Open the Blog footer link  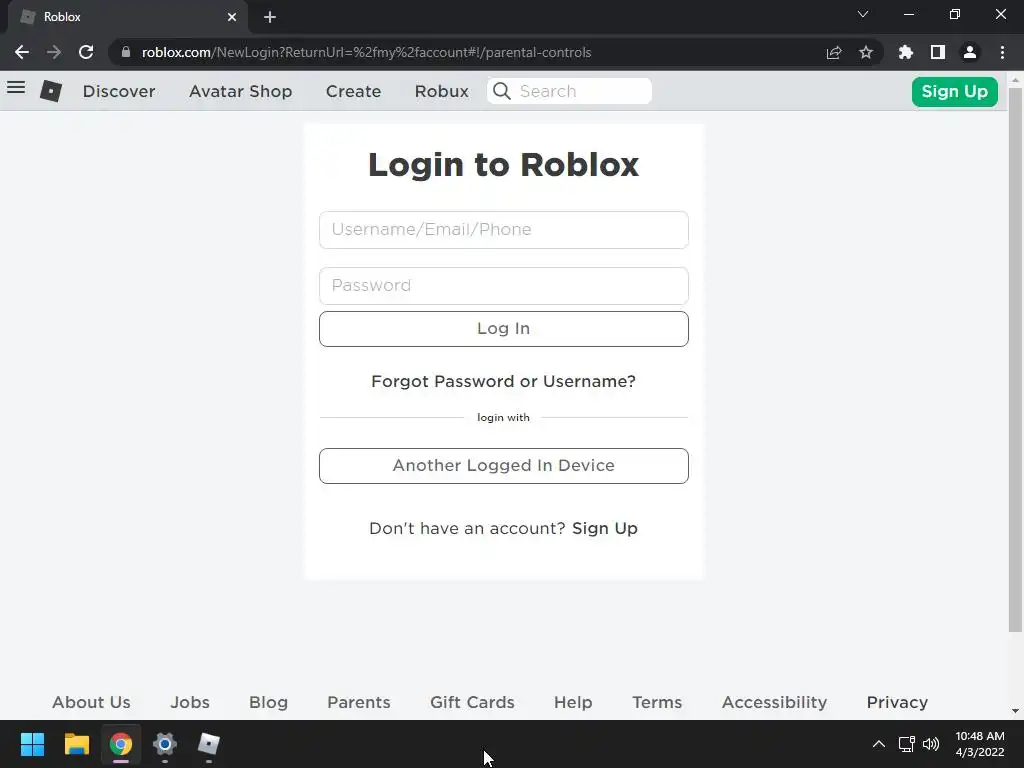tap(268, 702)
